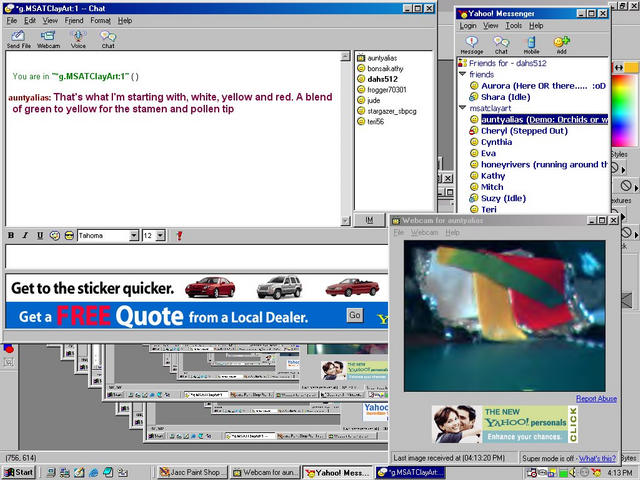Click the Add friend icon in Messenger

click(x=562, y=45)
